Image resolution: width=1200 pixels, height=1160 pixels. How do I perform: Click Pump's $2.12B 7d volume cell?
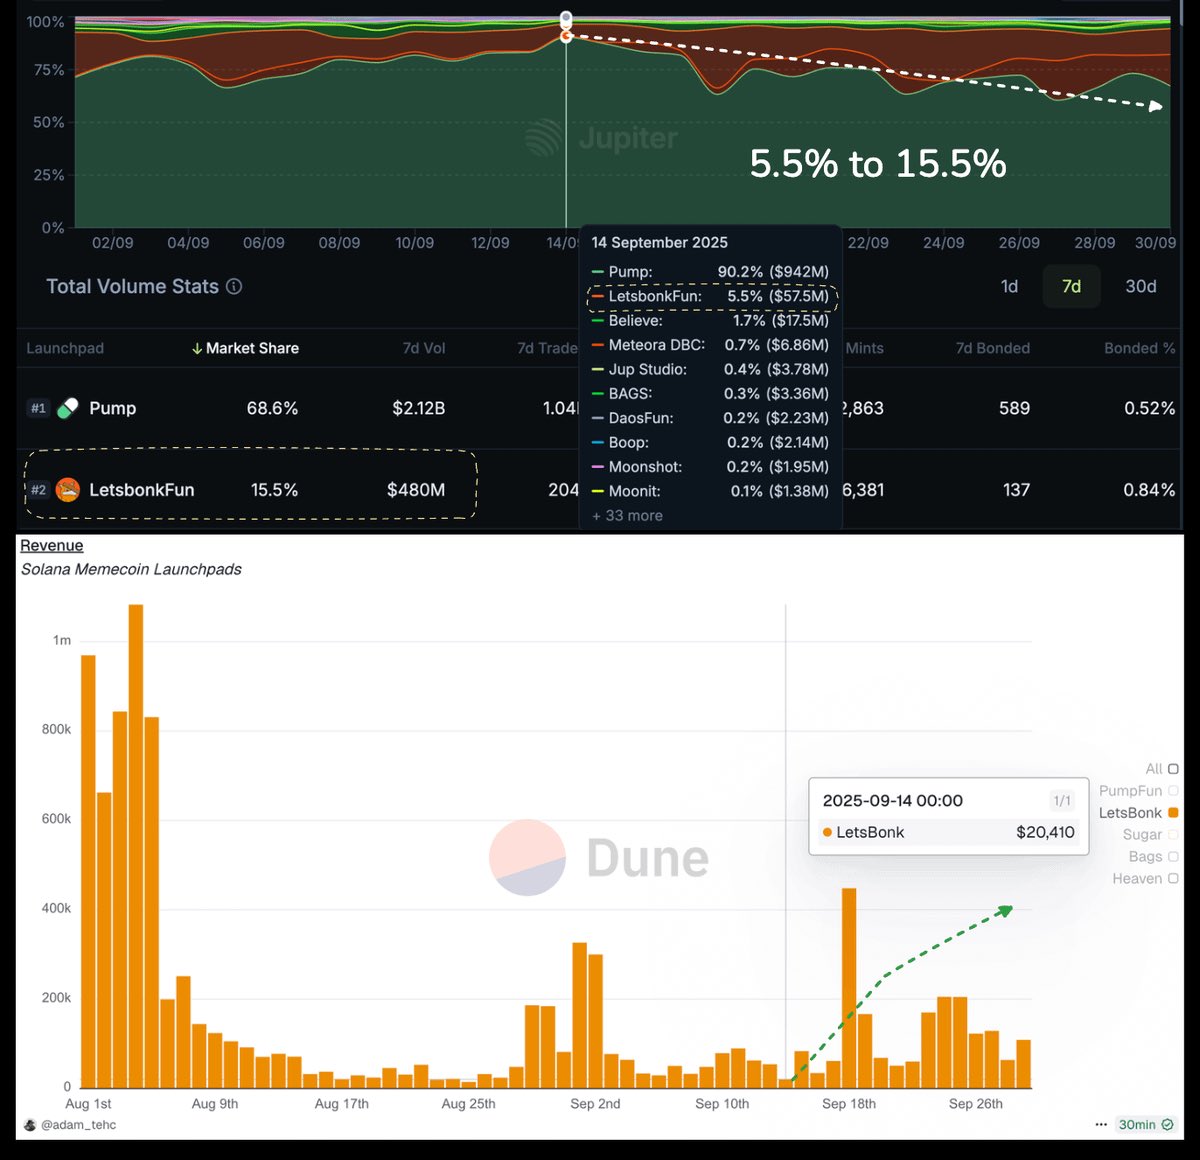[x=418, y=408]
